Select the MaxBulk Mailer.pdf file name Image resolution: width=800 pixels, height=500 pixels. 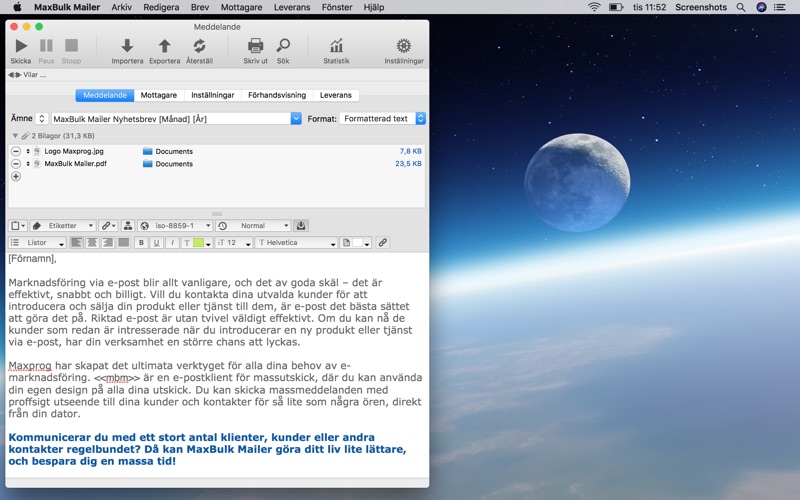point(76,164)
